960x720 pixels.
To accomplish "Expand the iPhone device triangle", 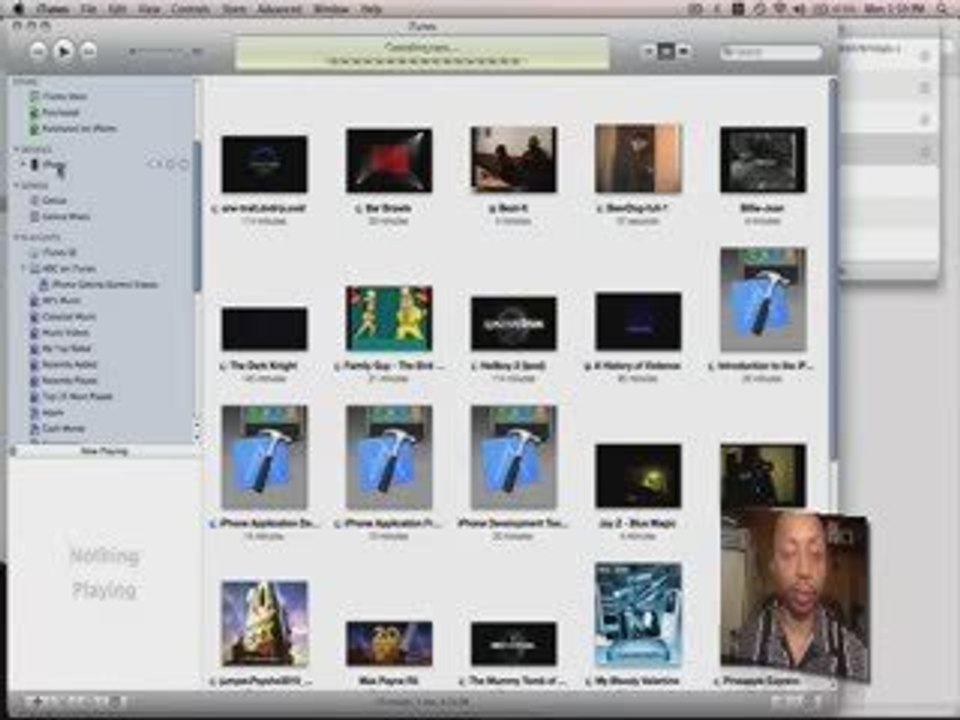I will coord(23,164).
